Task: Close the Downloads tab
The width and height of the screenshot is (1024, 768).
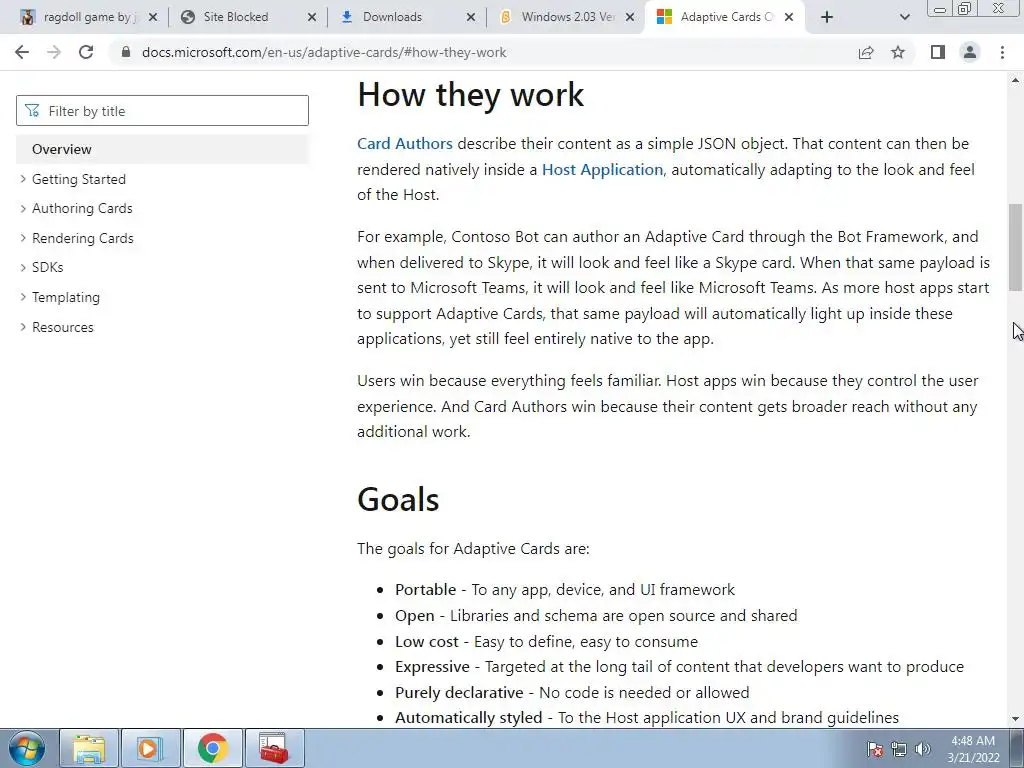Action: coord(471,17)
